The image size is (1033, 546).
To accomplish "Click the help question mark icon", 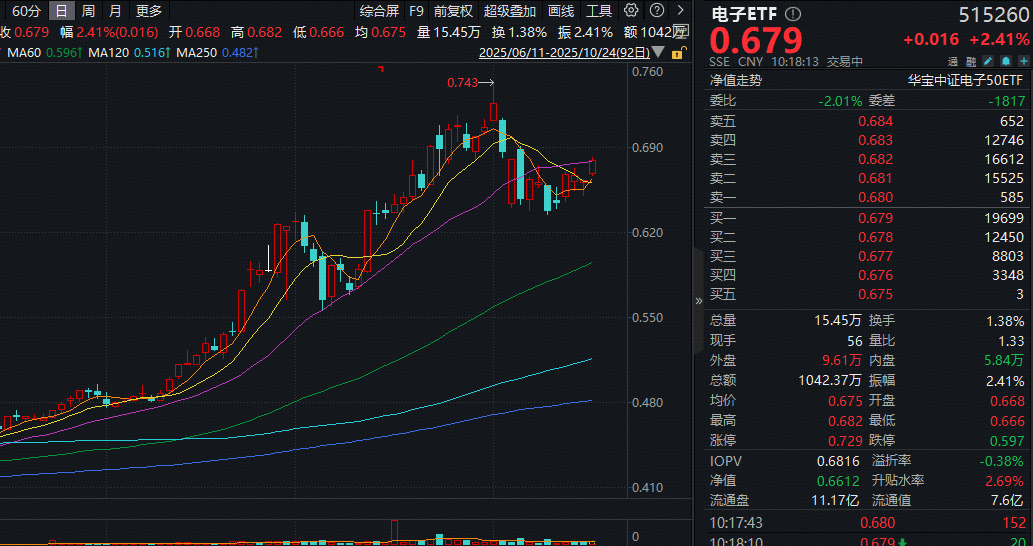I will click(654, 11).
